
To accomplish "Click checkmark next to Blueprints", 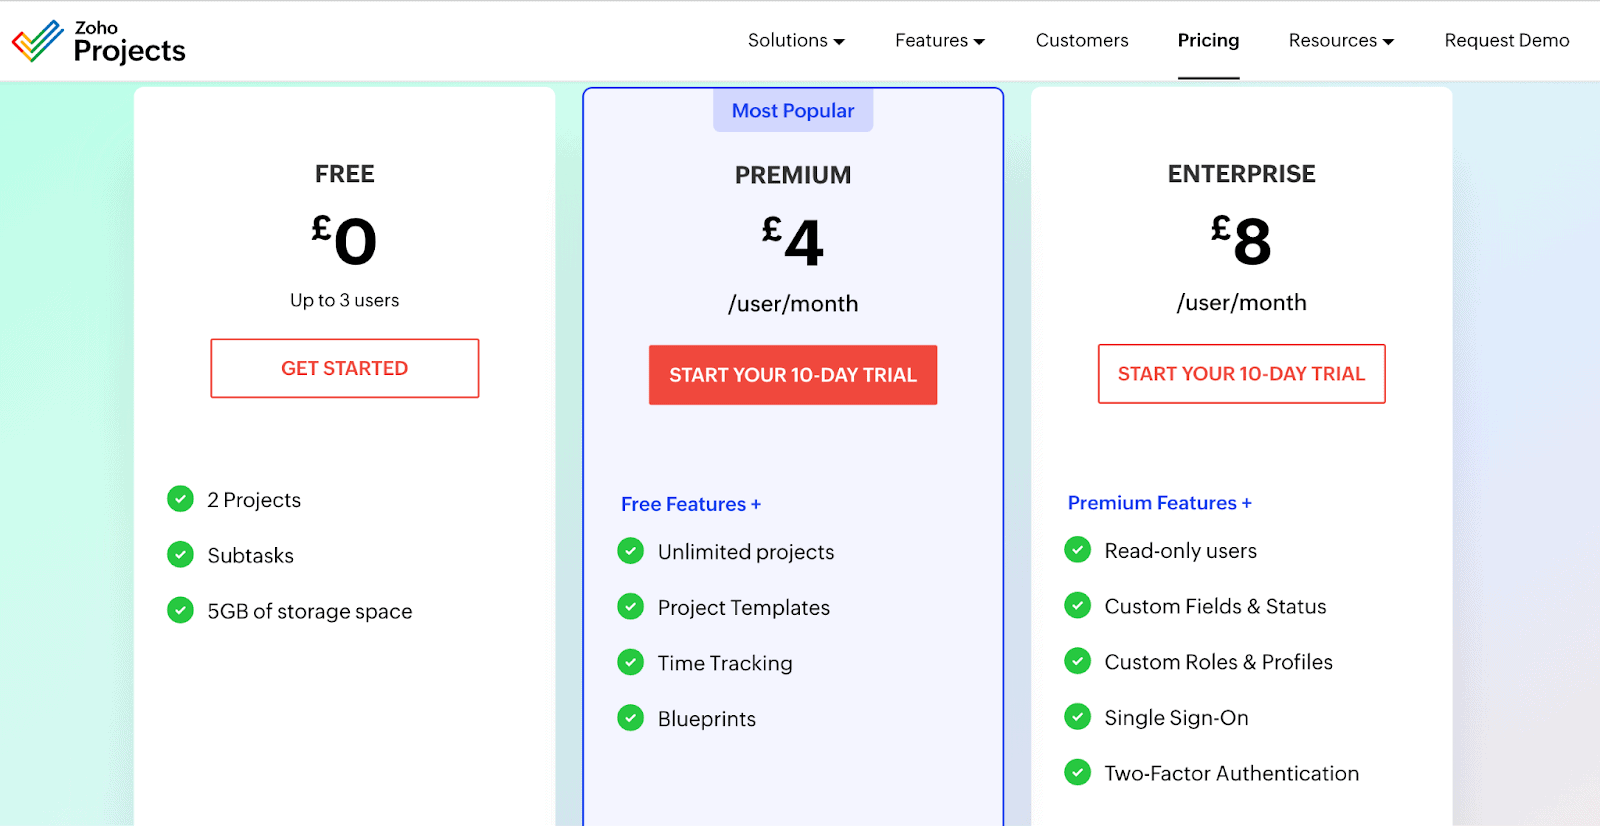I will pos(630,718).
